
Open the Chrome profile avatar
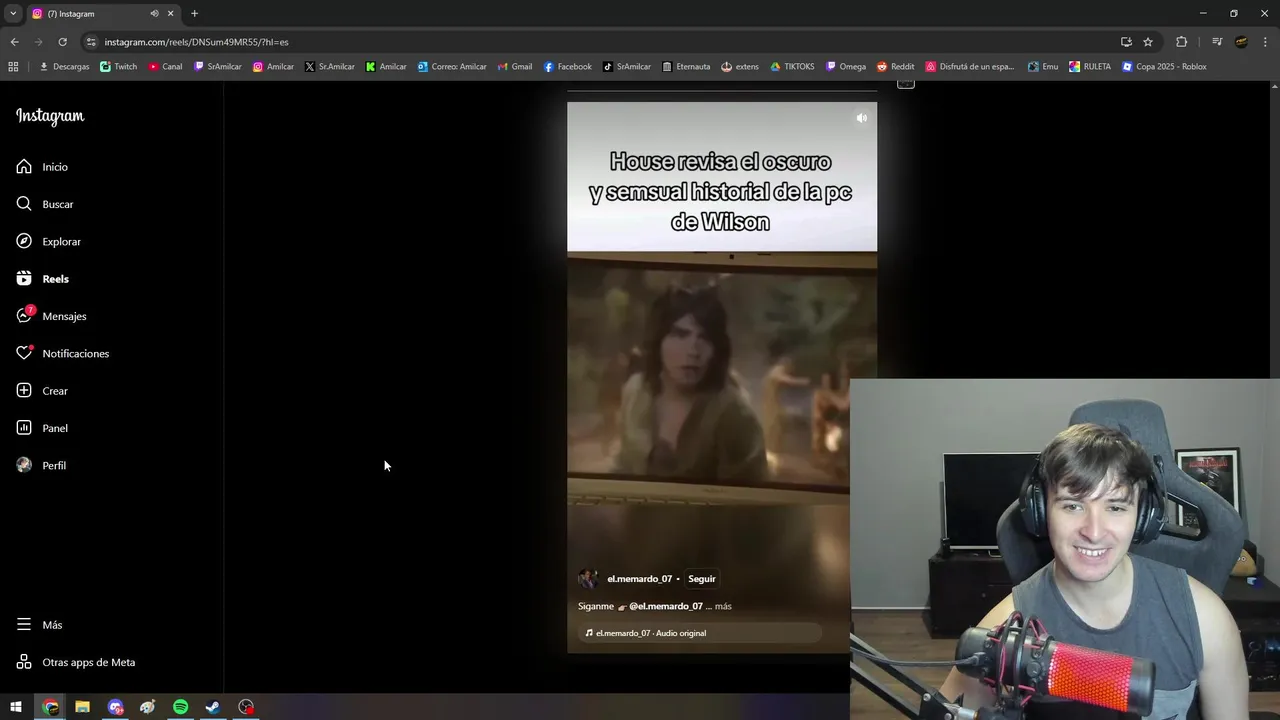1241,42
